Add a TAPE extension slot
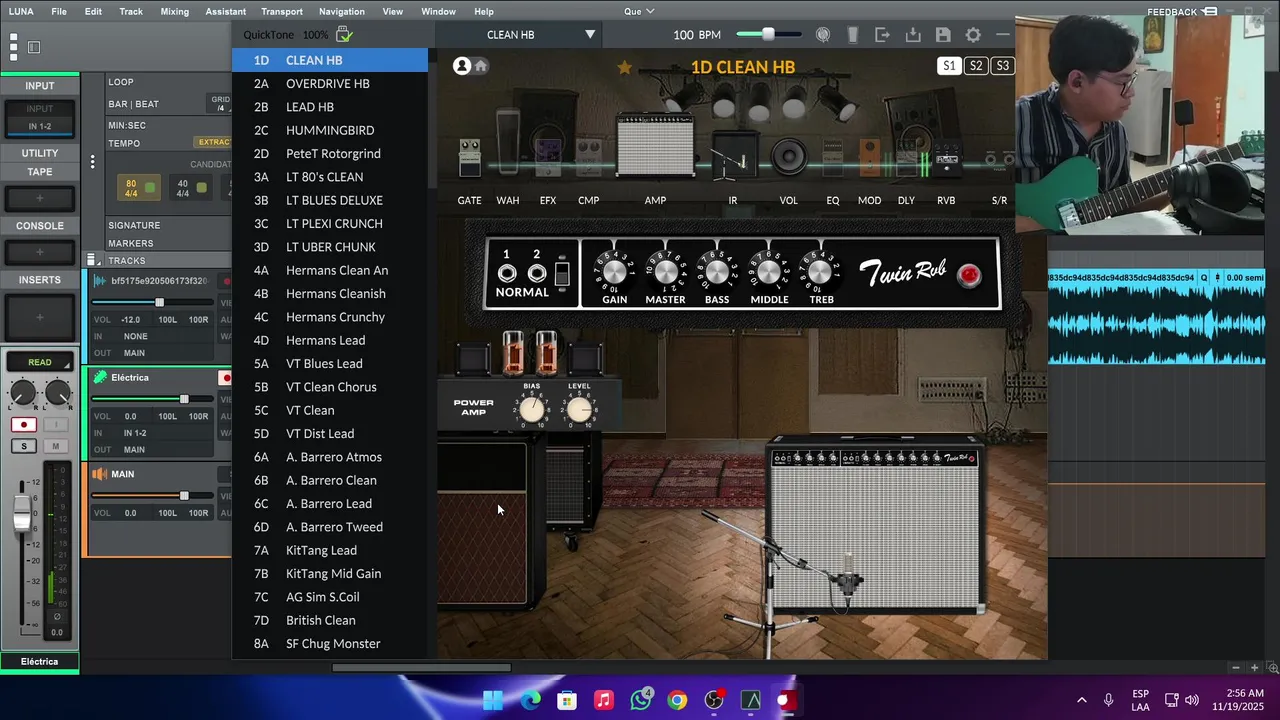 [x=40, y=198]
